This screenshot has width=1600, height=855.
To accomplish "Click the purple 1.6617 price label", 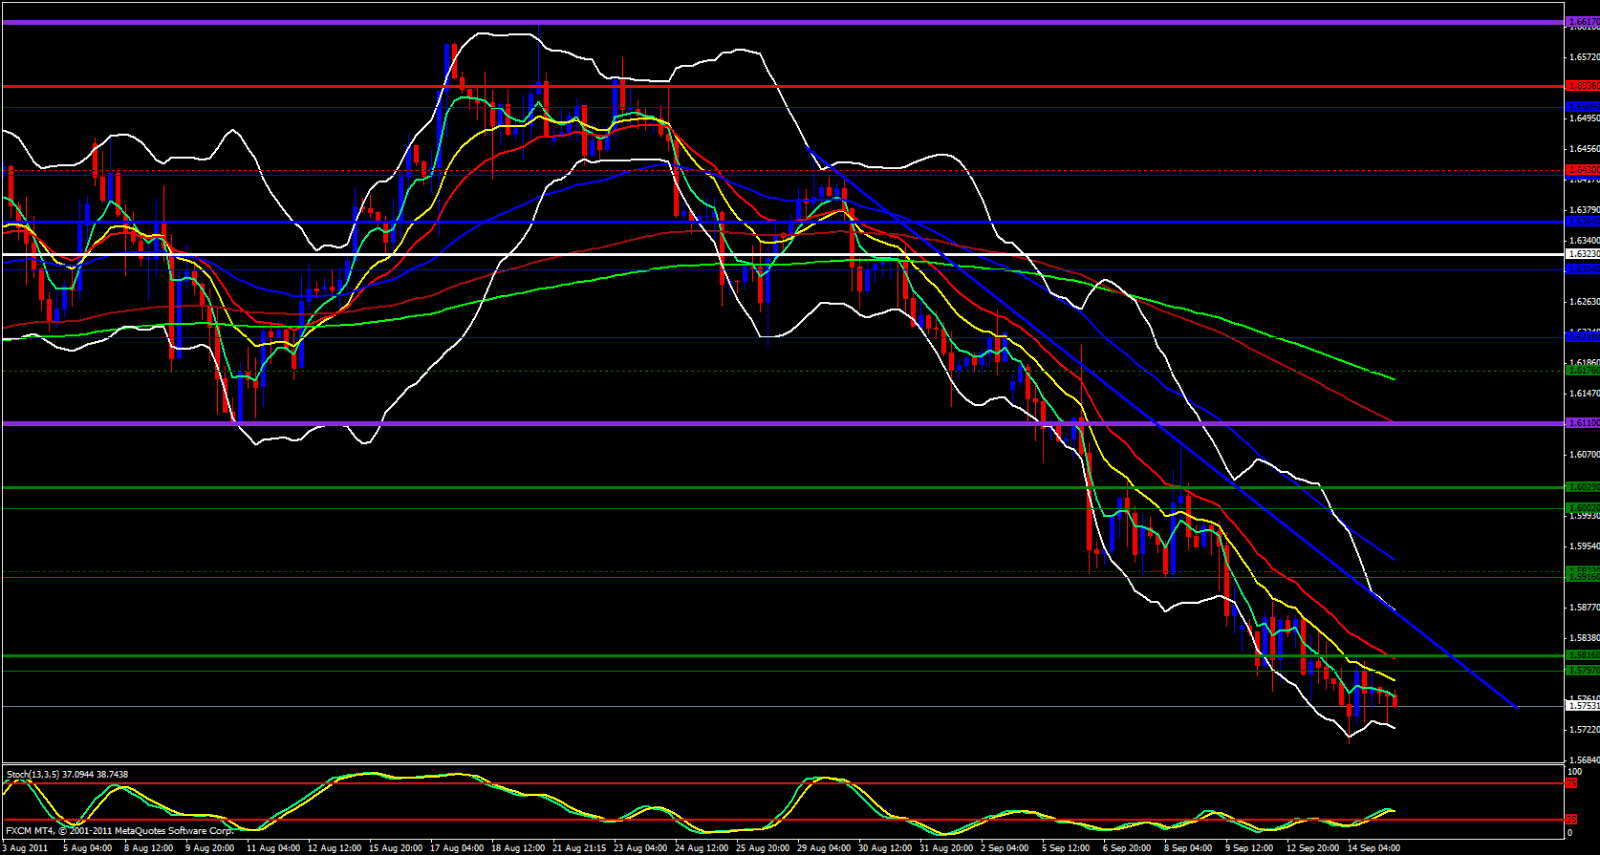I will click(x=1582, y=21).
